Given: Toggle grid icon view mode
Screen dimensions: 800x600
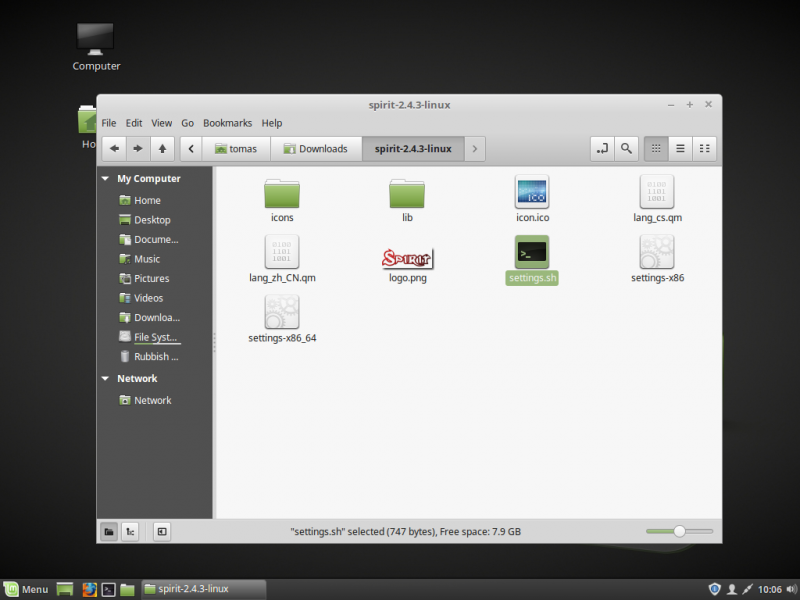Looking at the screenshot, I should coord(656,147).
